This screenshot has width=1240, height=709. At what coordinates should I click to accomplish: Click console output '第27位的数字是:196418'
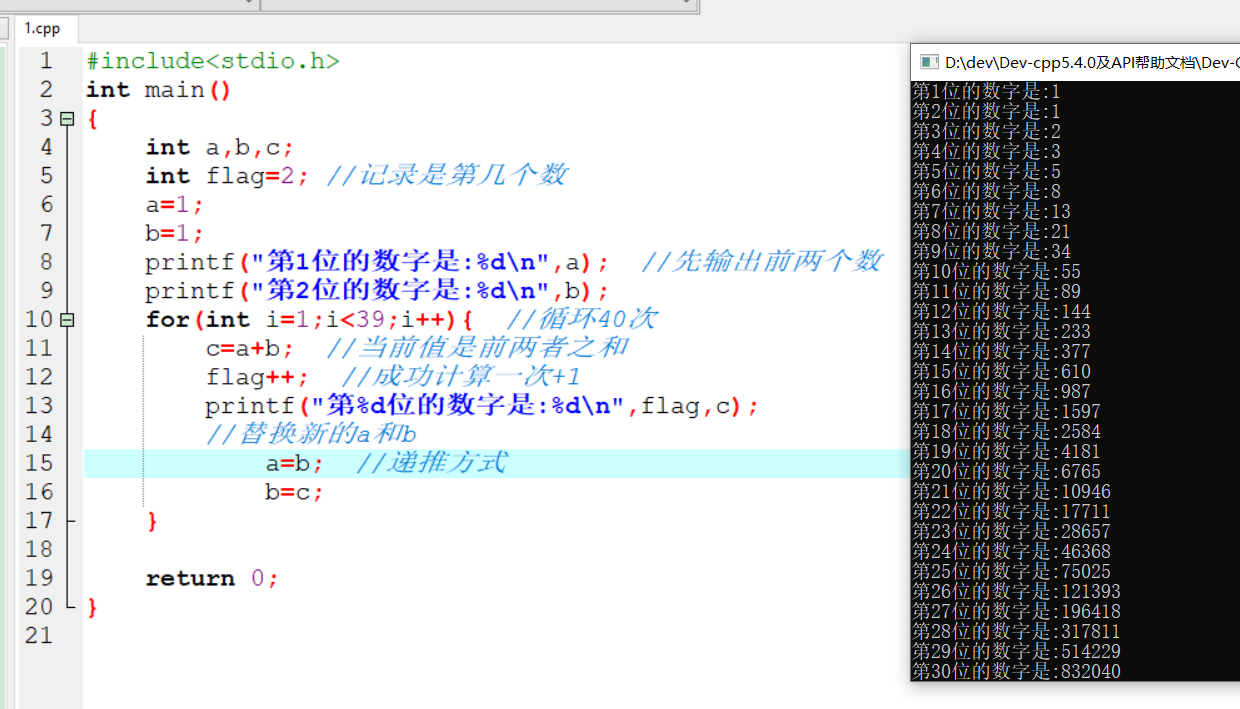click(x=1016, y=611)
